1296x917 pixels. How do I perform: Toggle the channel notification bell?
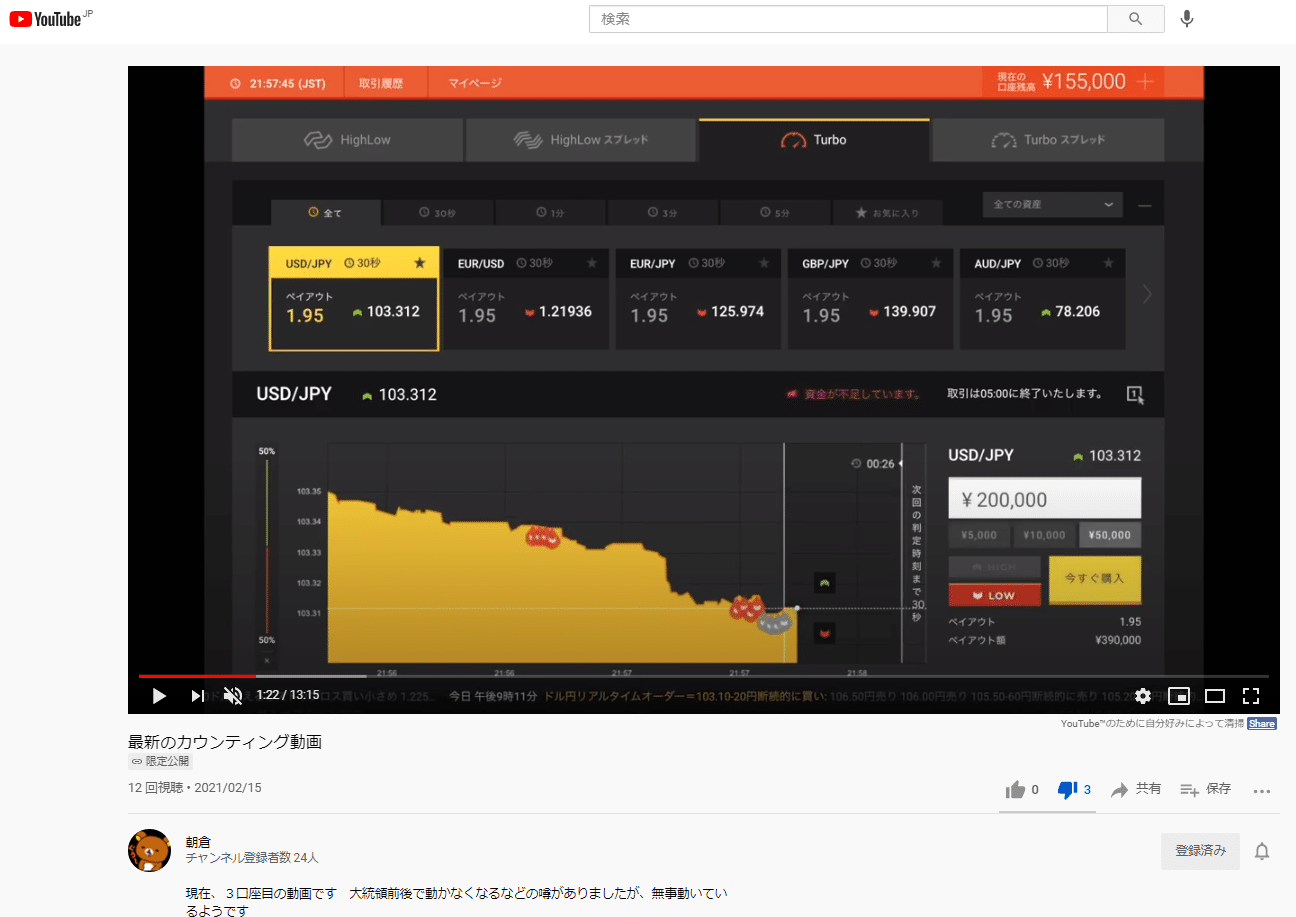1261,849
